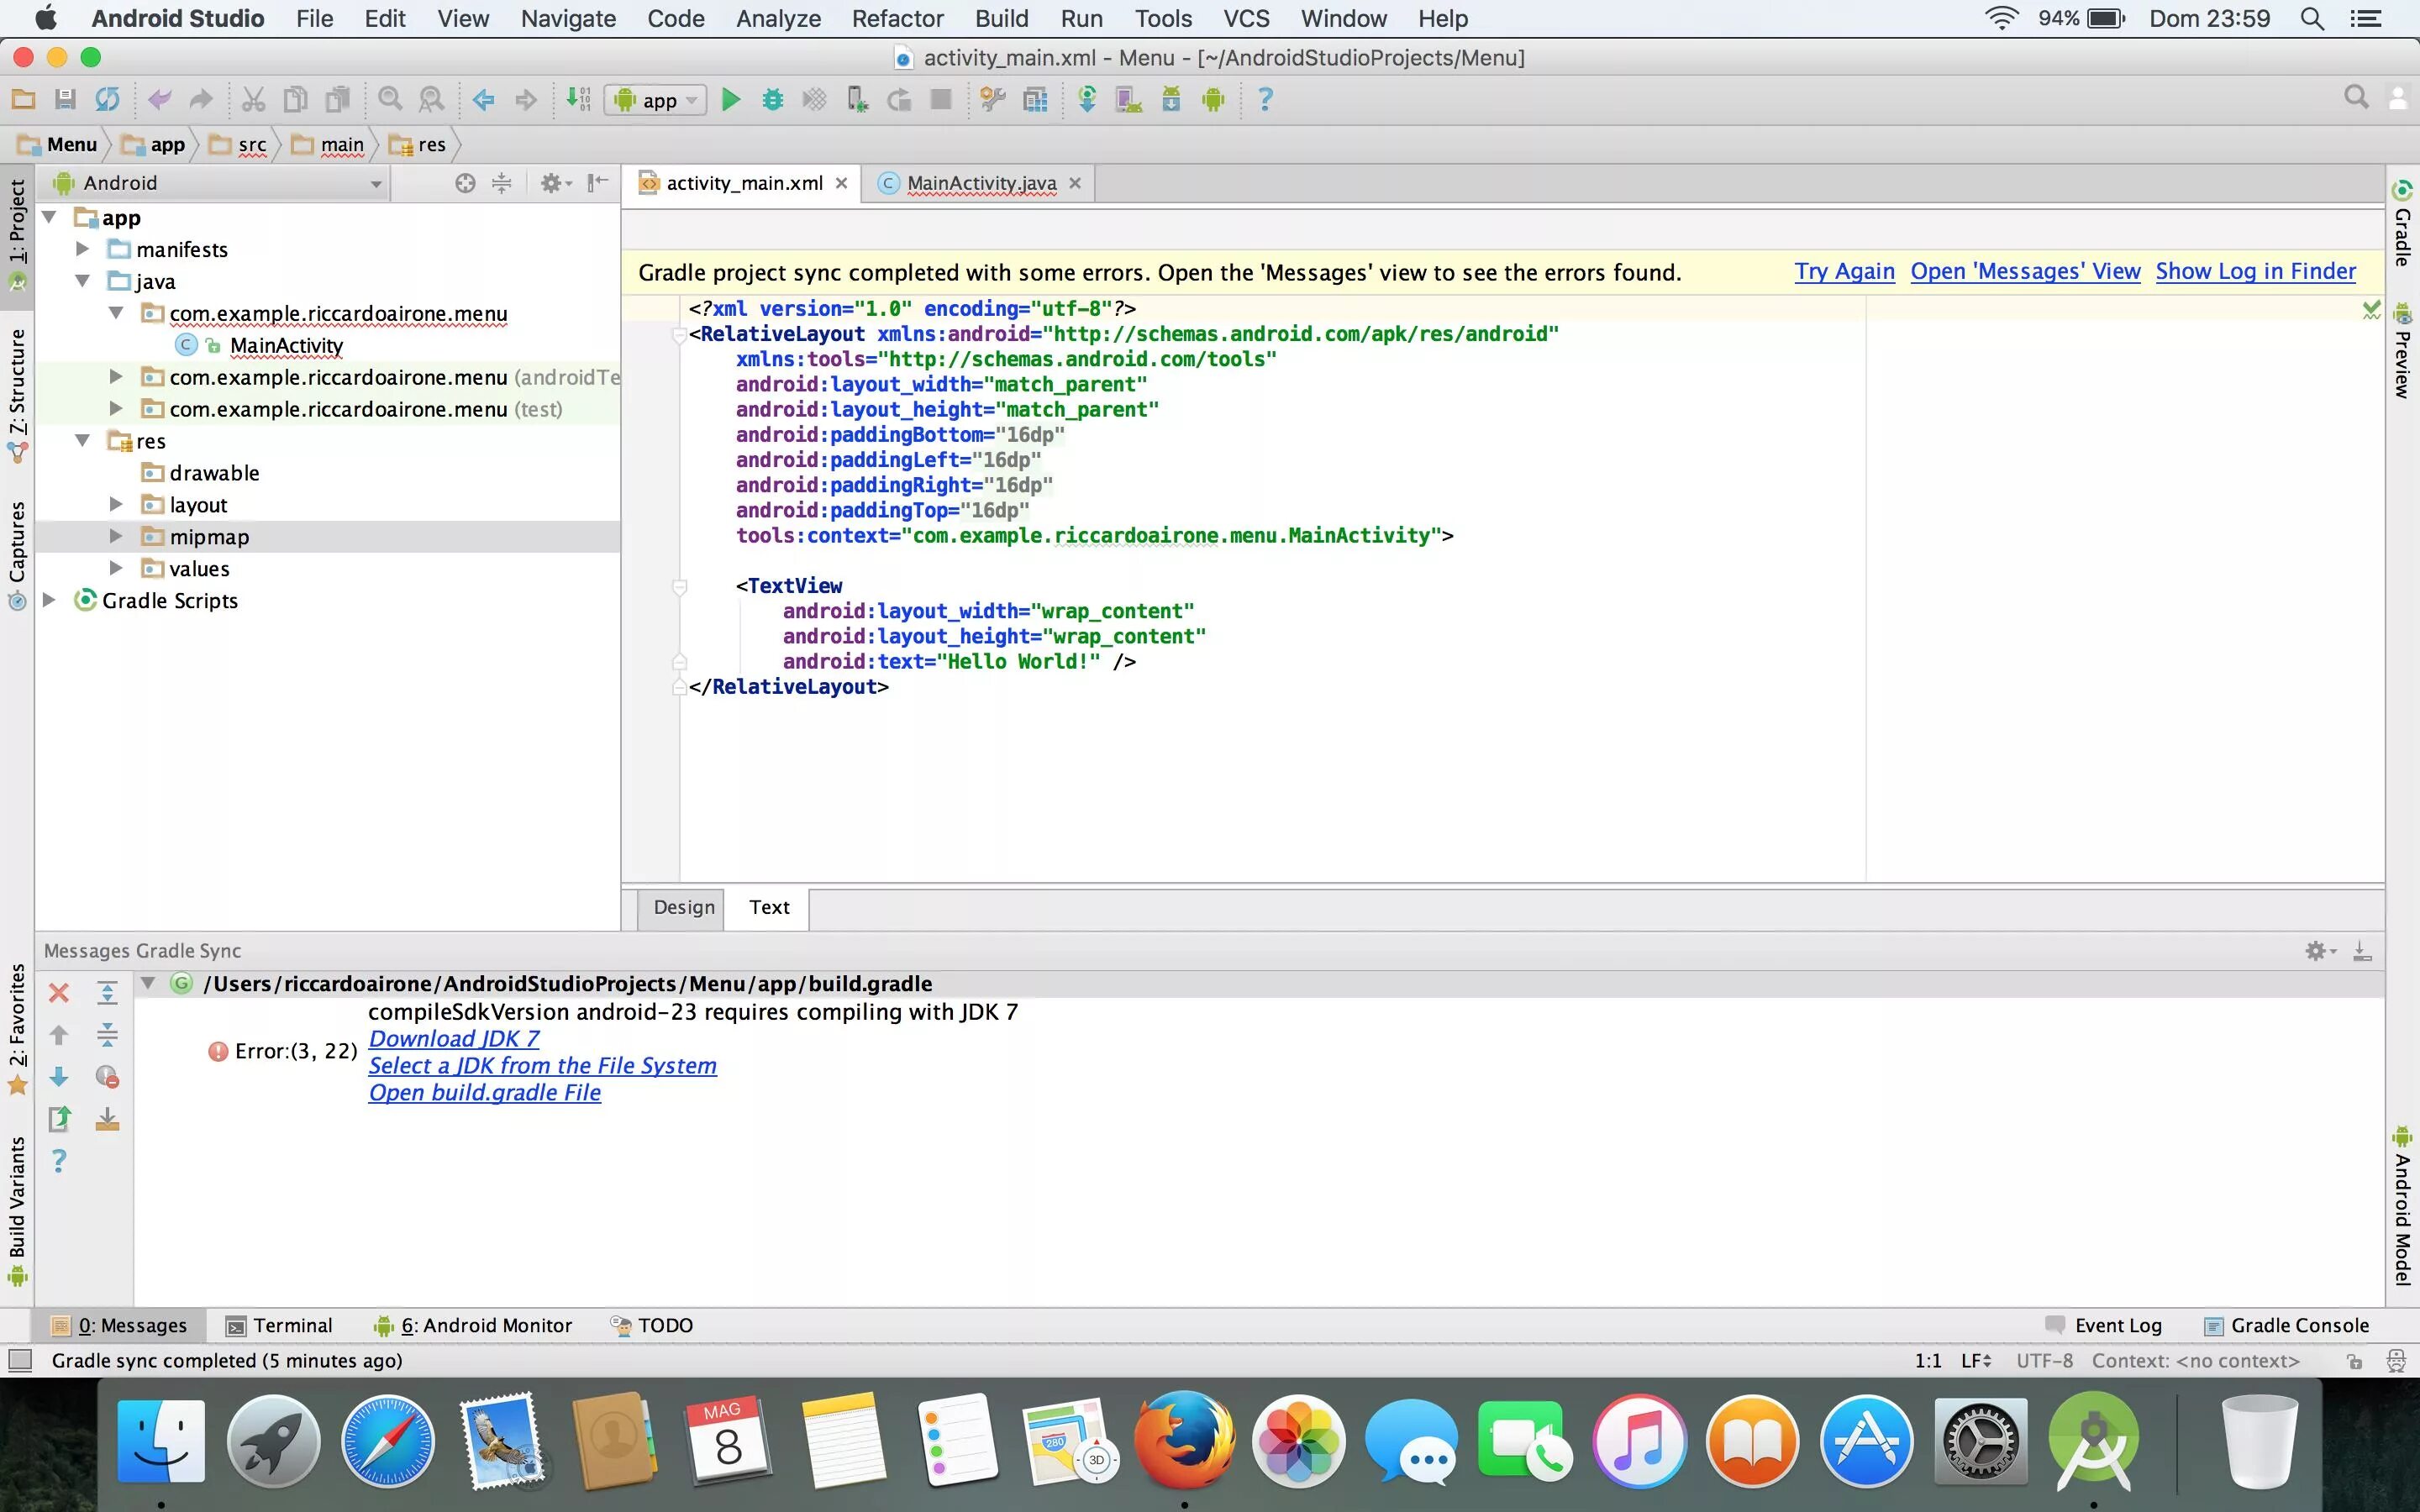Click Open build.gradle File link
Image resolution: width=2420 pixels, height=1512 pixels.
(x=484, y=1093)
